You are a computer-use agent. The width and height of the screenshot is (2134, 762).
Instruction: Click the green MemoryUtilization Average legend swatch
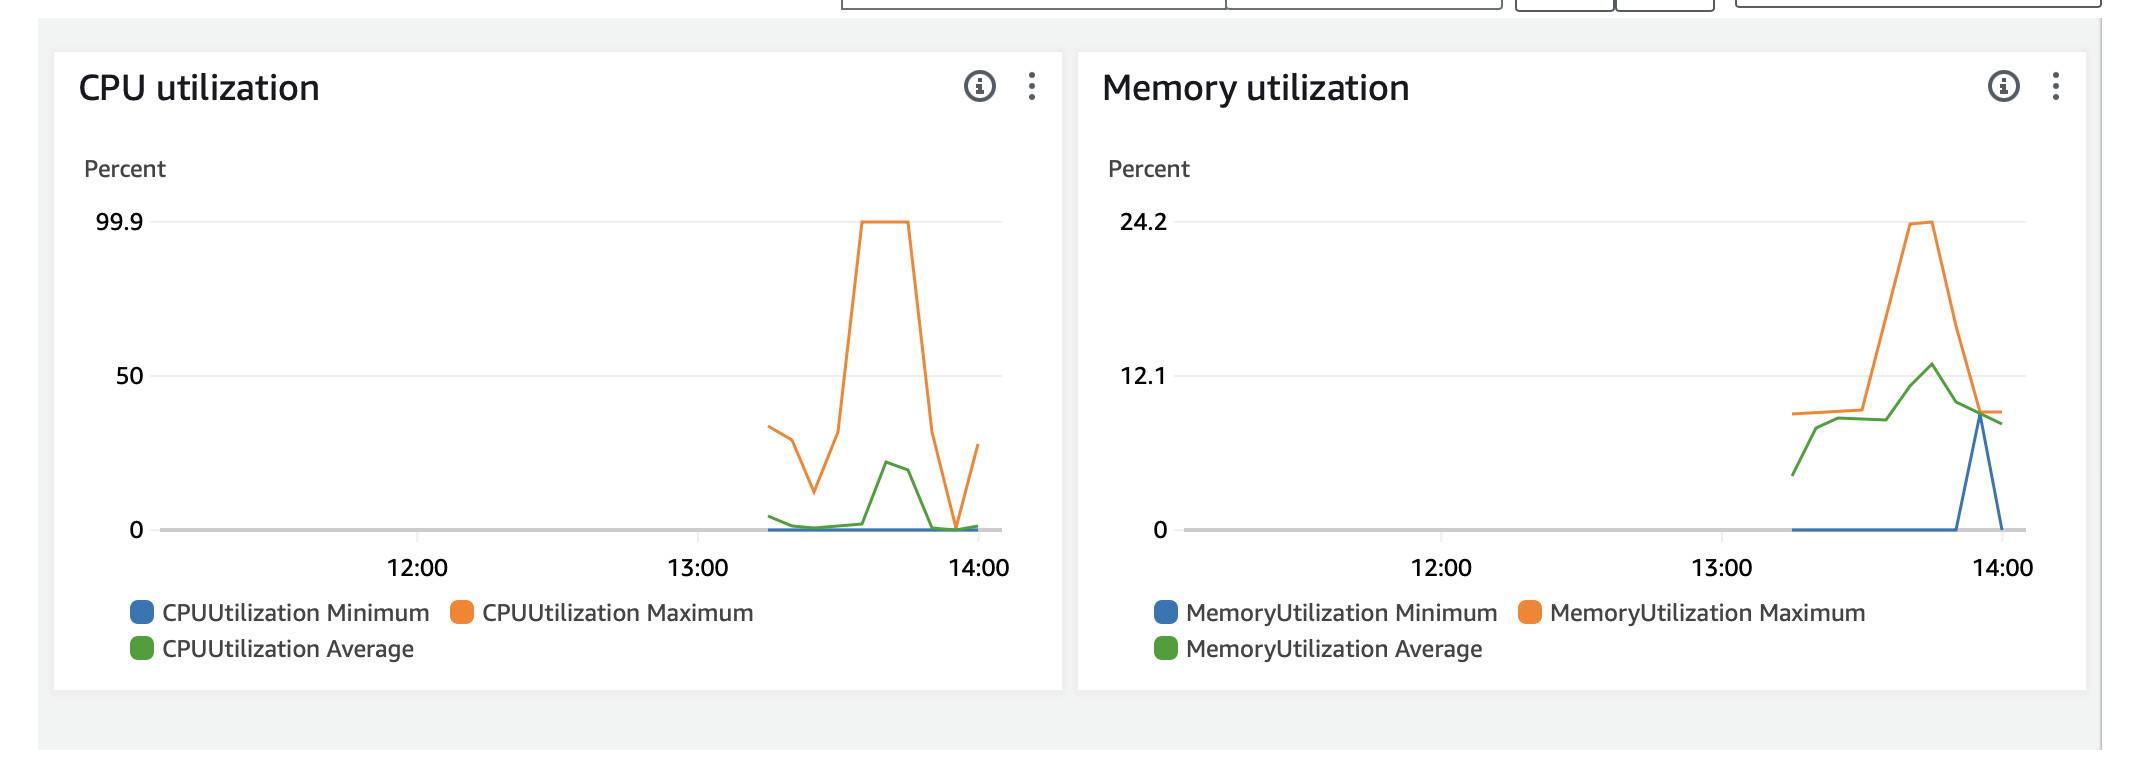1166,648
